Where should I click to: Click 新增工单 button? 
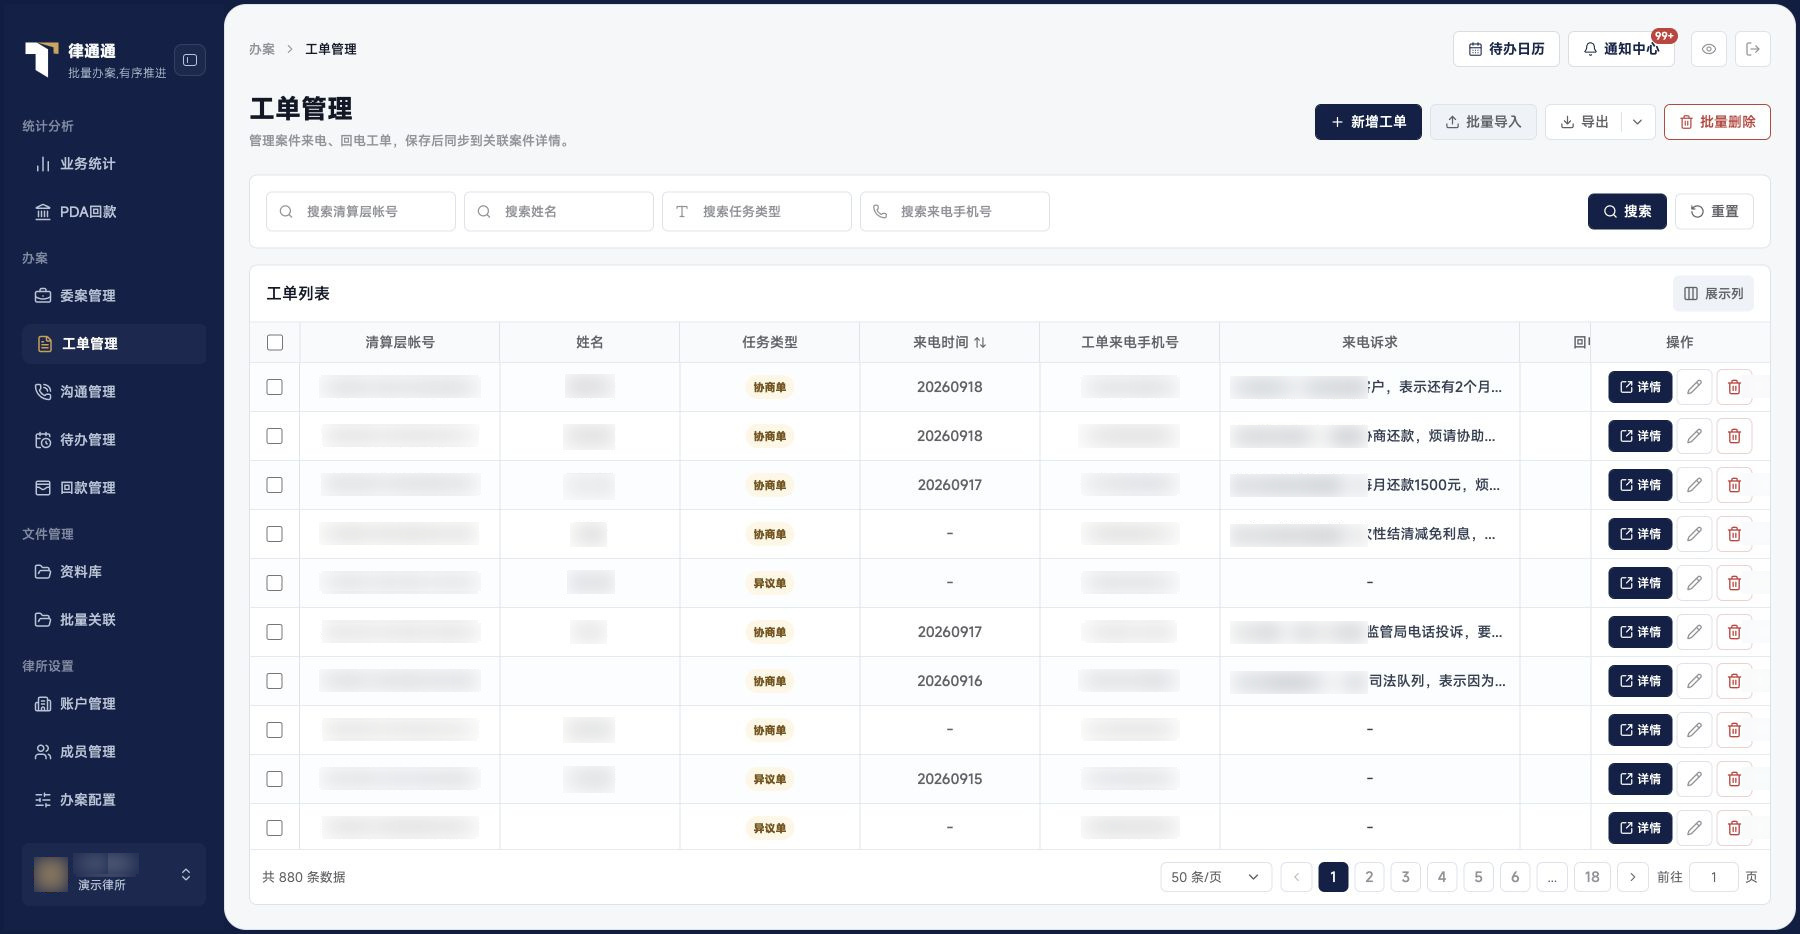tap(1368, 122)
